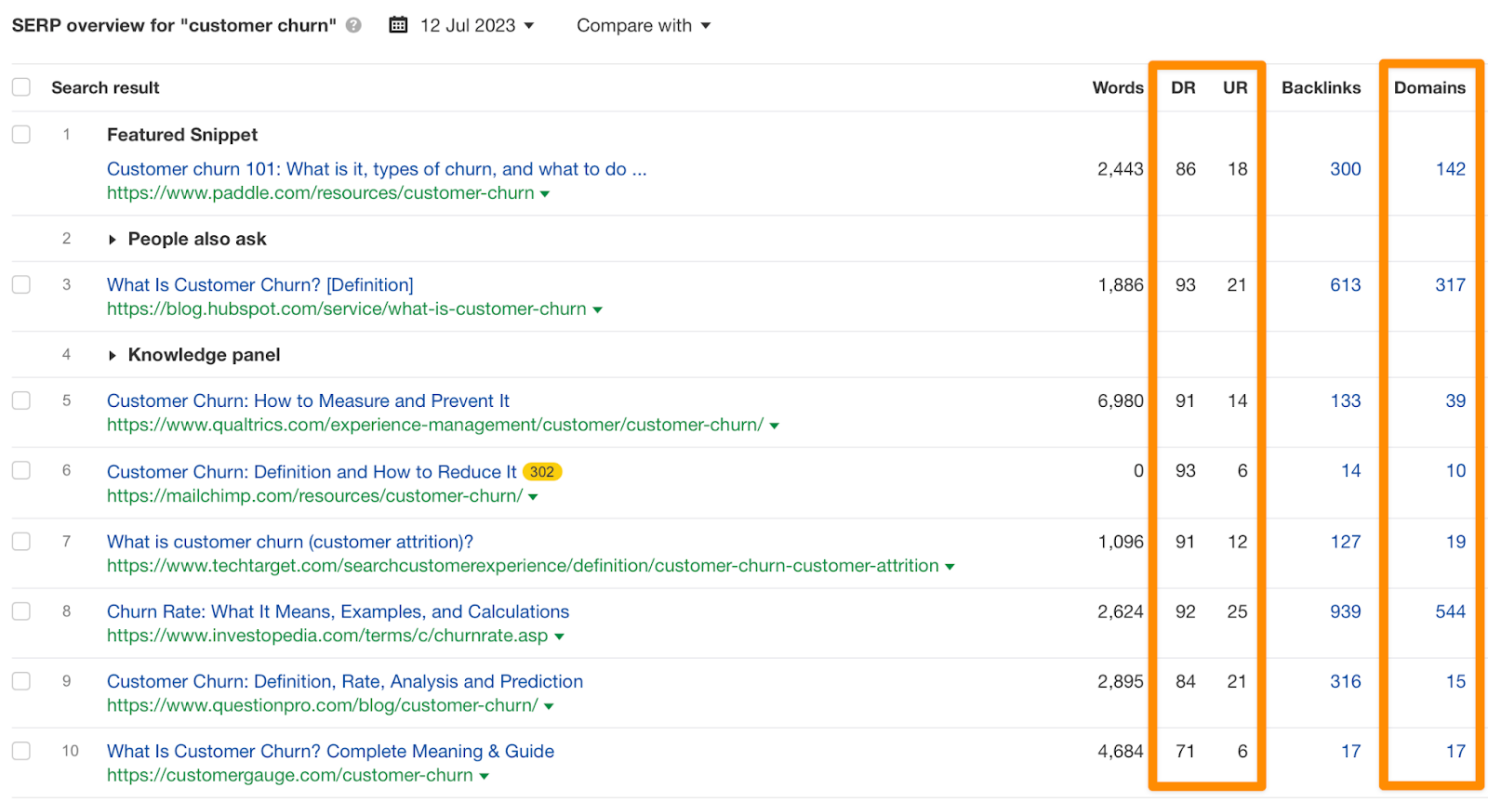Open the Compare with dropdown
1488x801 pixels.
[643, 25]
